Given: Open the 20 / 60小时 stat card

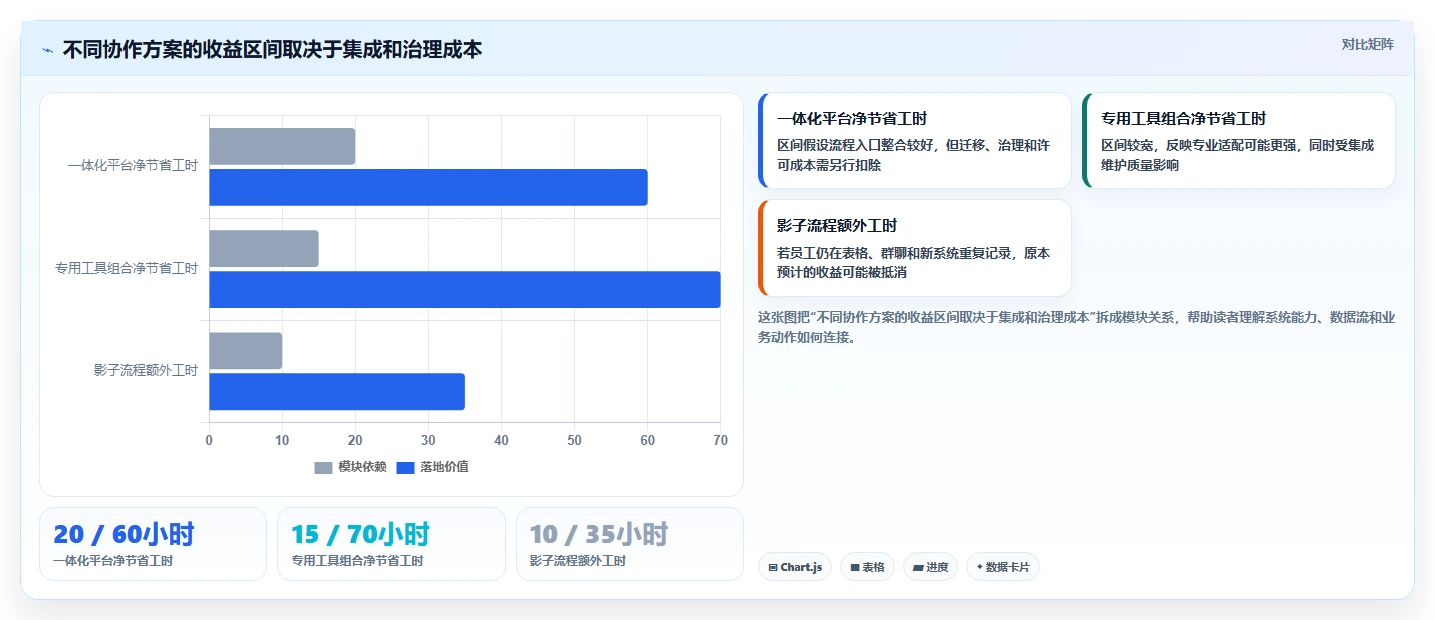Looking at the screenshot, I should tap(153, 544).
